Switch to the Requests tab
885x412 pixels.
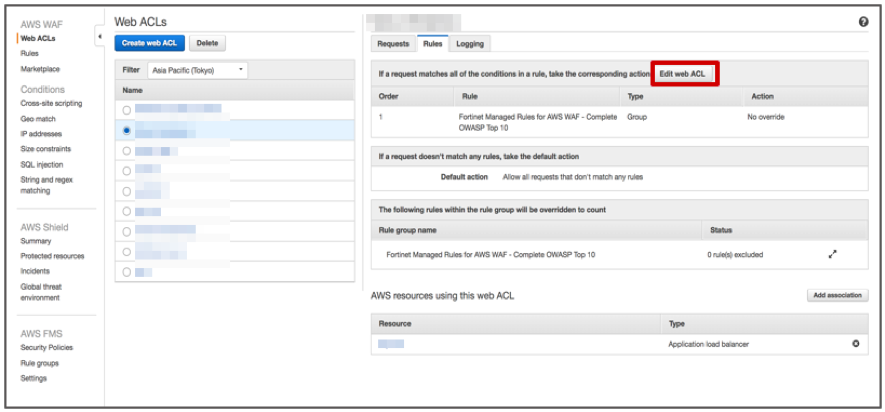(393, 44)
